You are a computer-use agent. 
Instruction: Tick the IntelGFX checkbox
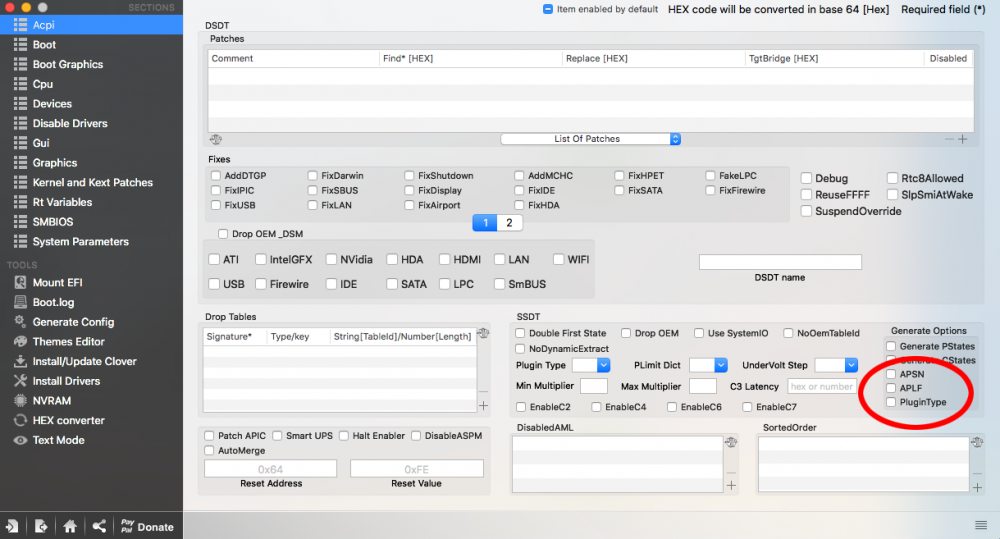point(260,260)
